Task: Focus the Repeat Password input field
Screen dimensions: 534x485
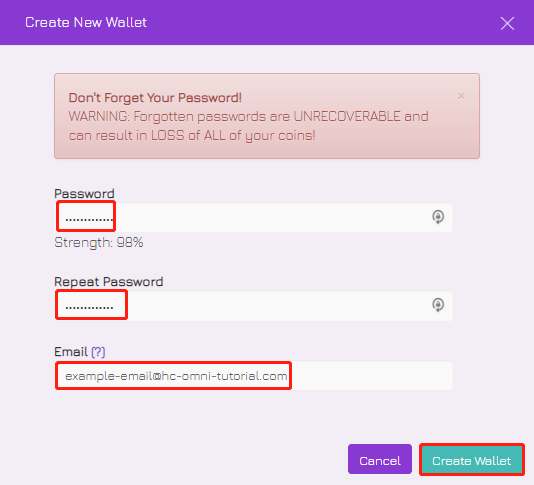Action: click(253, 305)
